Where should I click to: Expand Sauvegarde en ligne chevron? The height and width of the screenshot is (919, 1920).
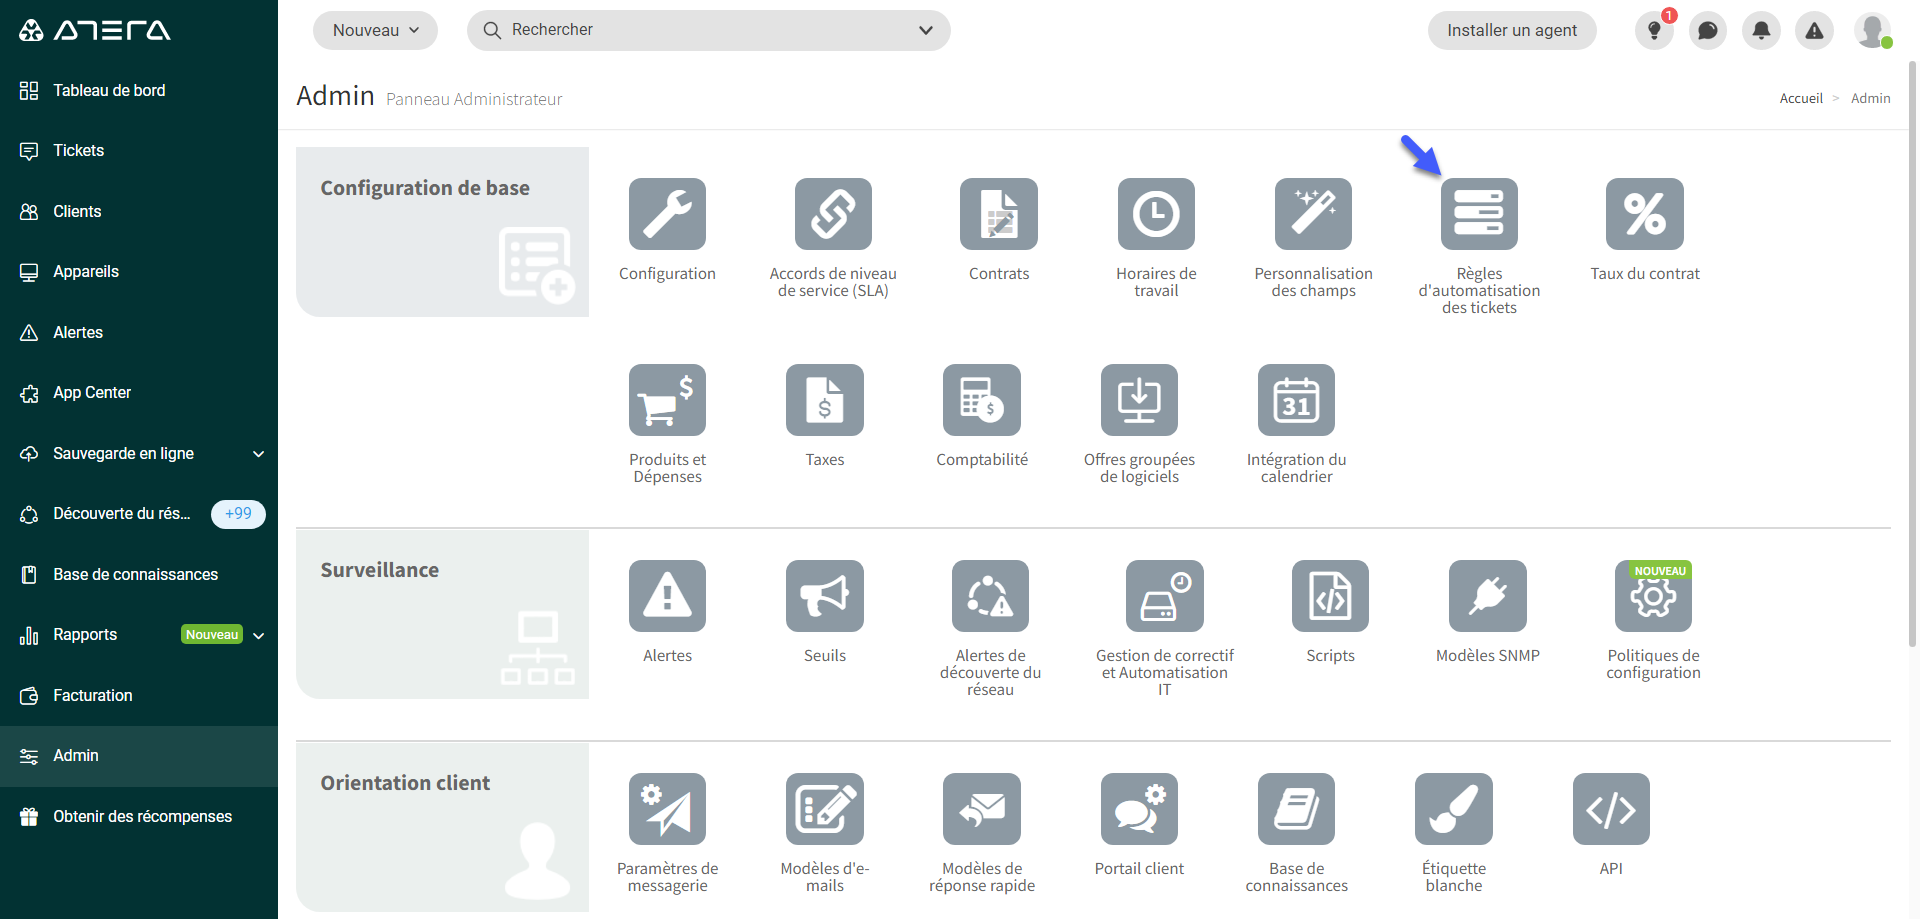coord(259,454)
